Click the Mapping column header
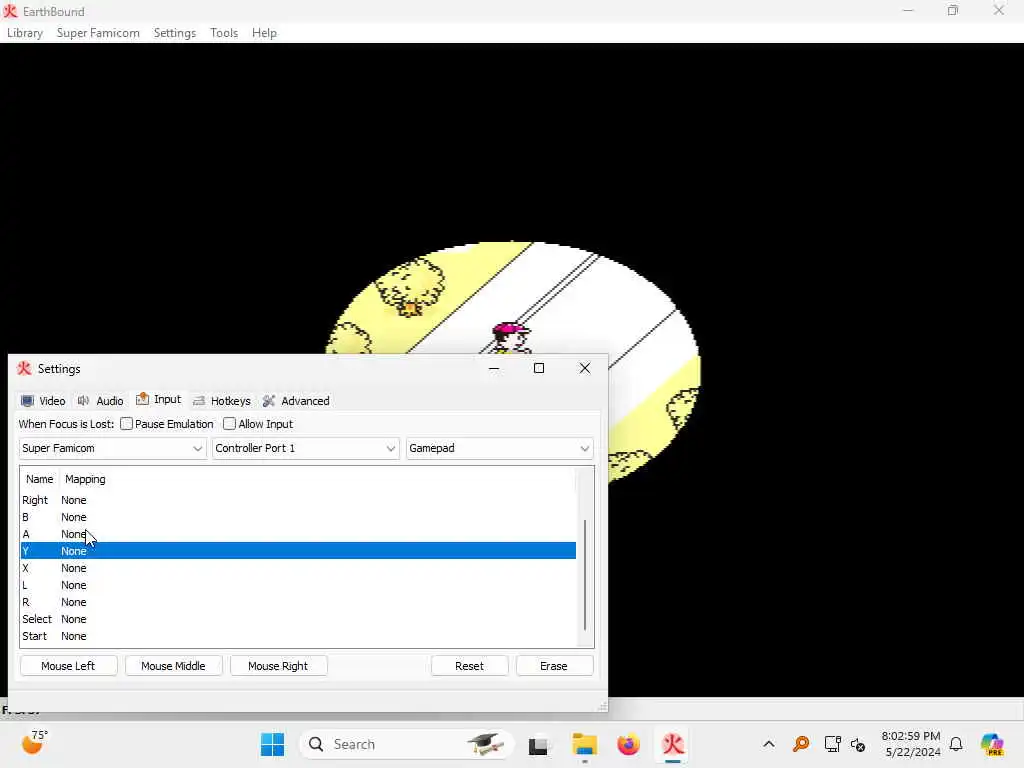 click(85, 479)
